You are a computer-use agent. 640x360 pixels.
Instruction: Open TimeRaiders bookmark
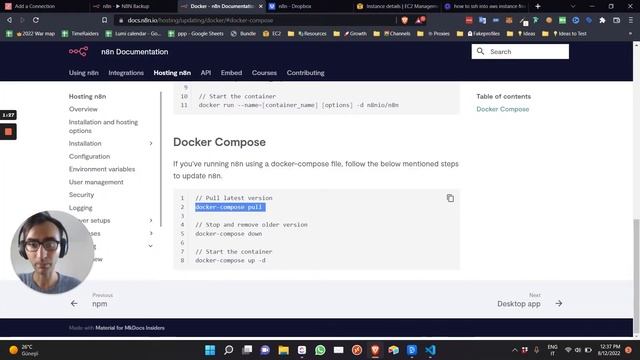pyautogui.click(x=81, y=33)
